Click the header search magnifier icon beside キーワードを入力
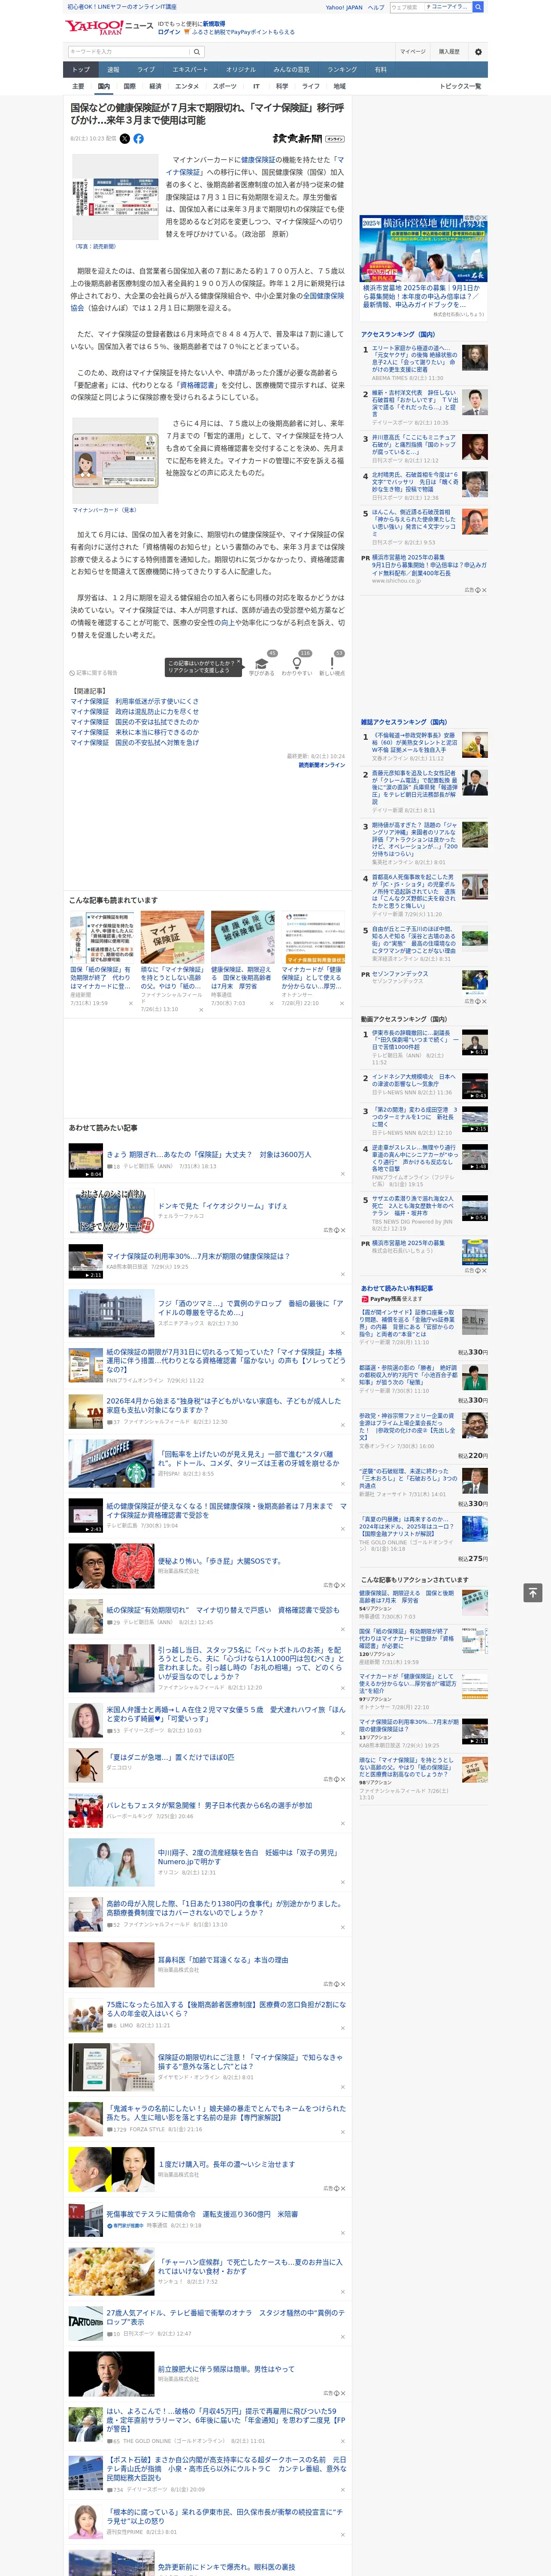 197,52
